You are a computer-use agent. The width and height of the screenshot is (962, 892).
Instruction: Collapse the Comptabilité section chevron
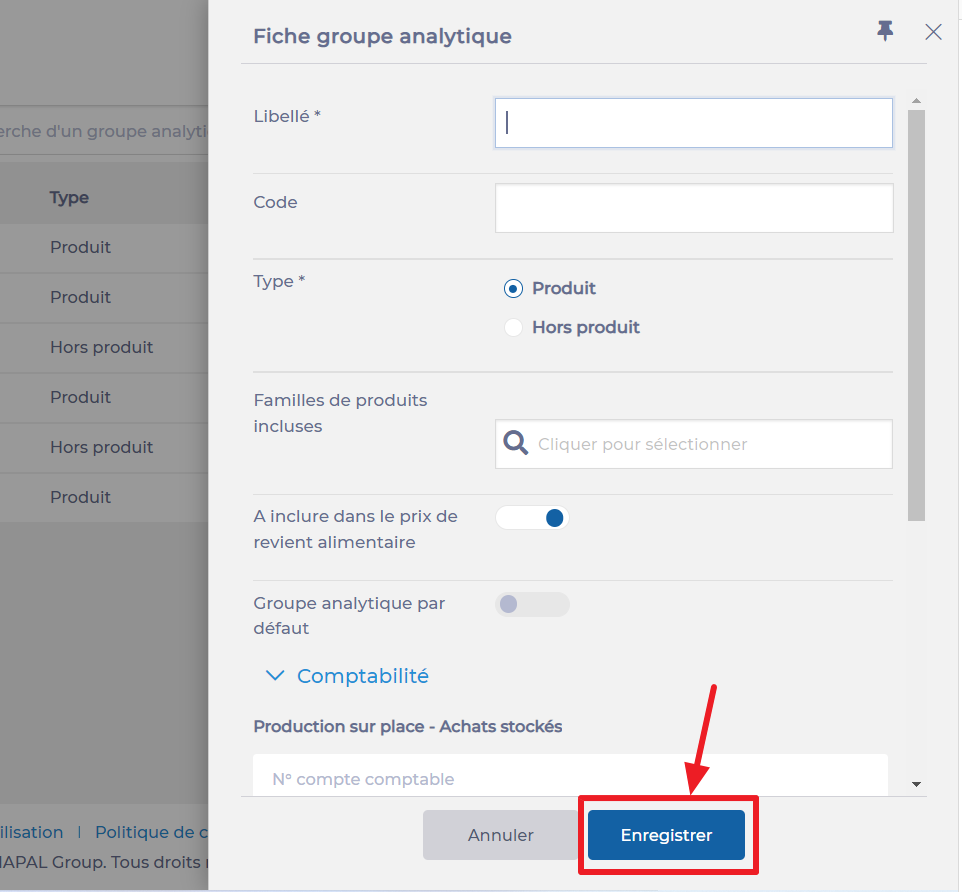click(274, 676)
